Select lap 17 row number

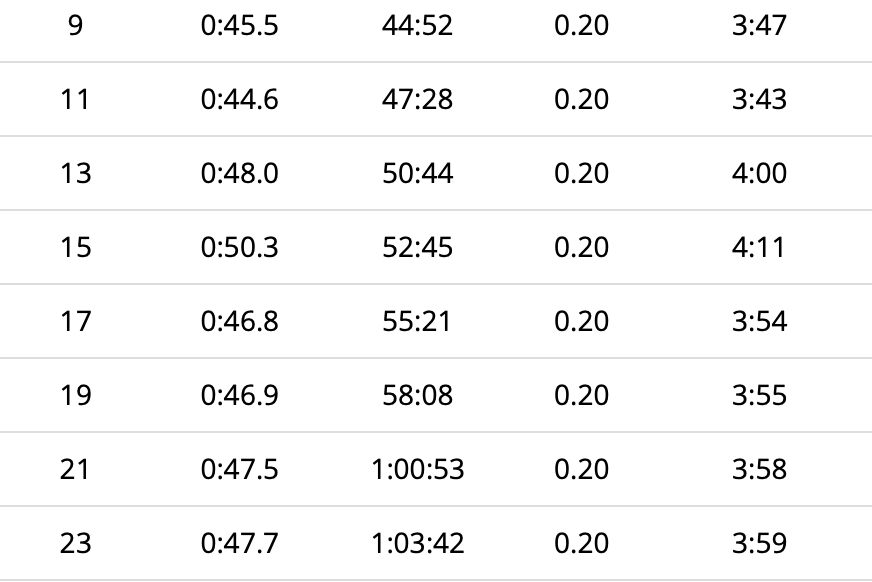click(75, 321)
